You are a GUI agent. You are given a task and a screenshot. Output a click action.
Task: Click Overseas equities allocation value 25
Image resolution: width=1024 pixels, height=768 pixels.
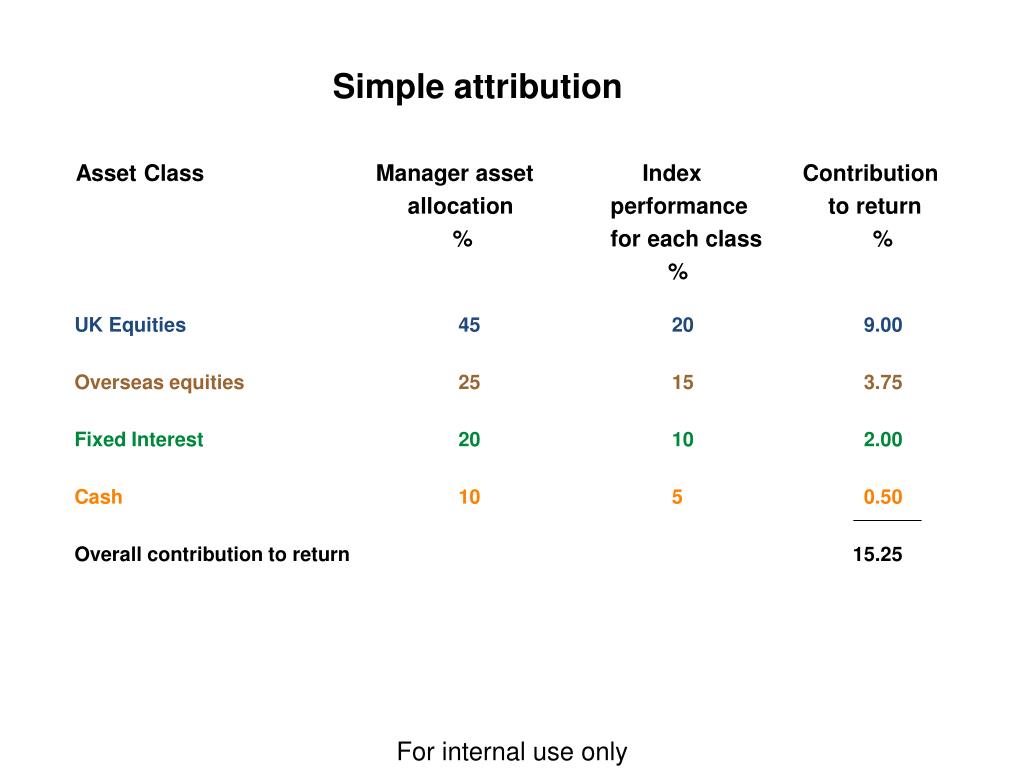coord(469,383)
